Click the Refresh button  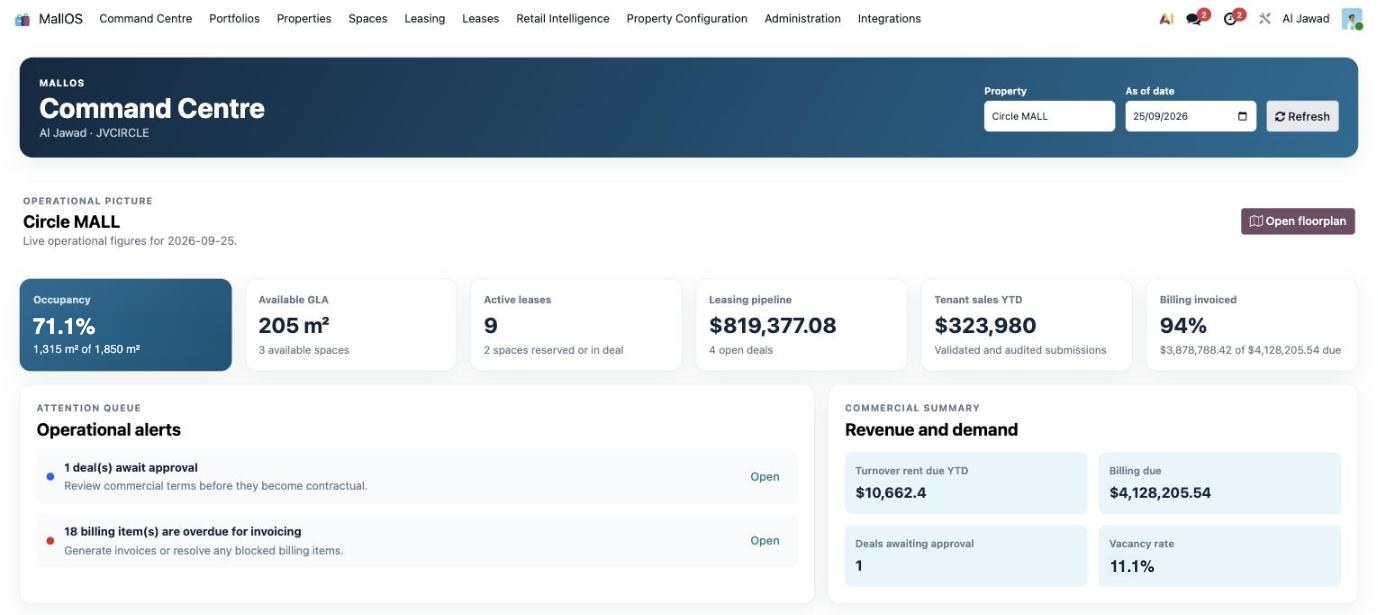click(x=1302, y=116)
